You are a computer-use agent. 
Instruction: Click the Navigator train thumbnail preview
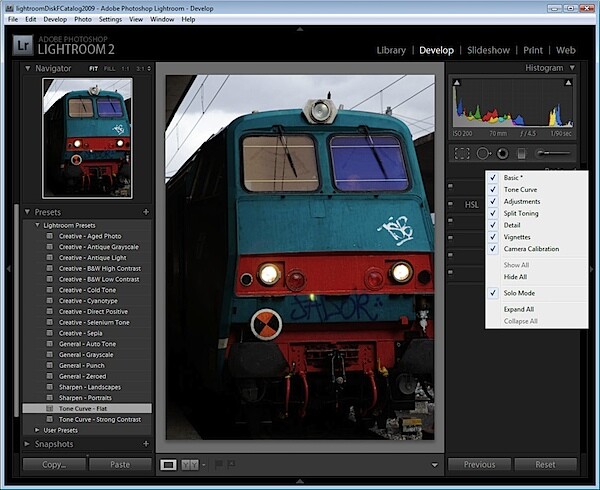point(88,138)
